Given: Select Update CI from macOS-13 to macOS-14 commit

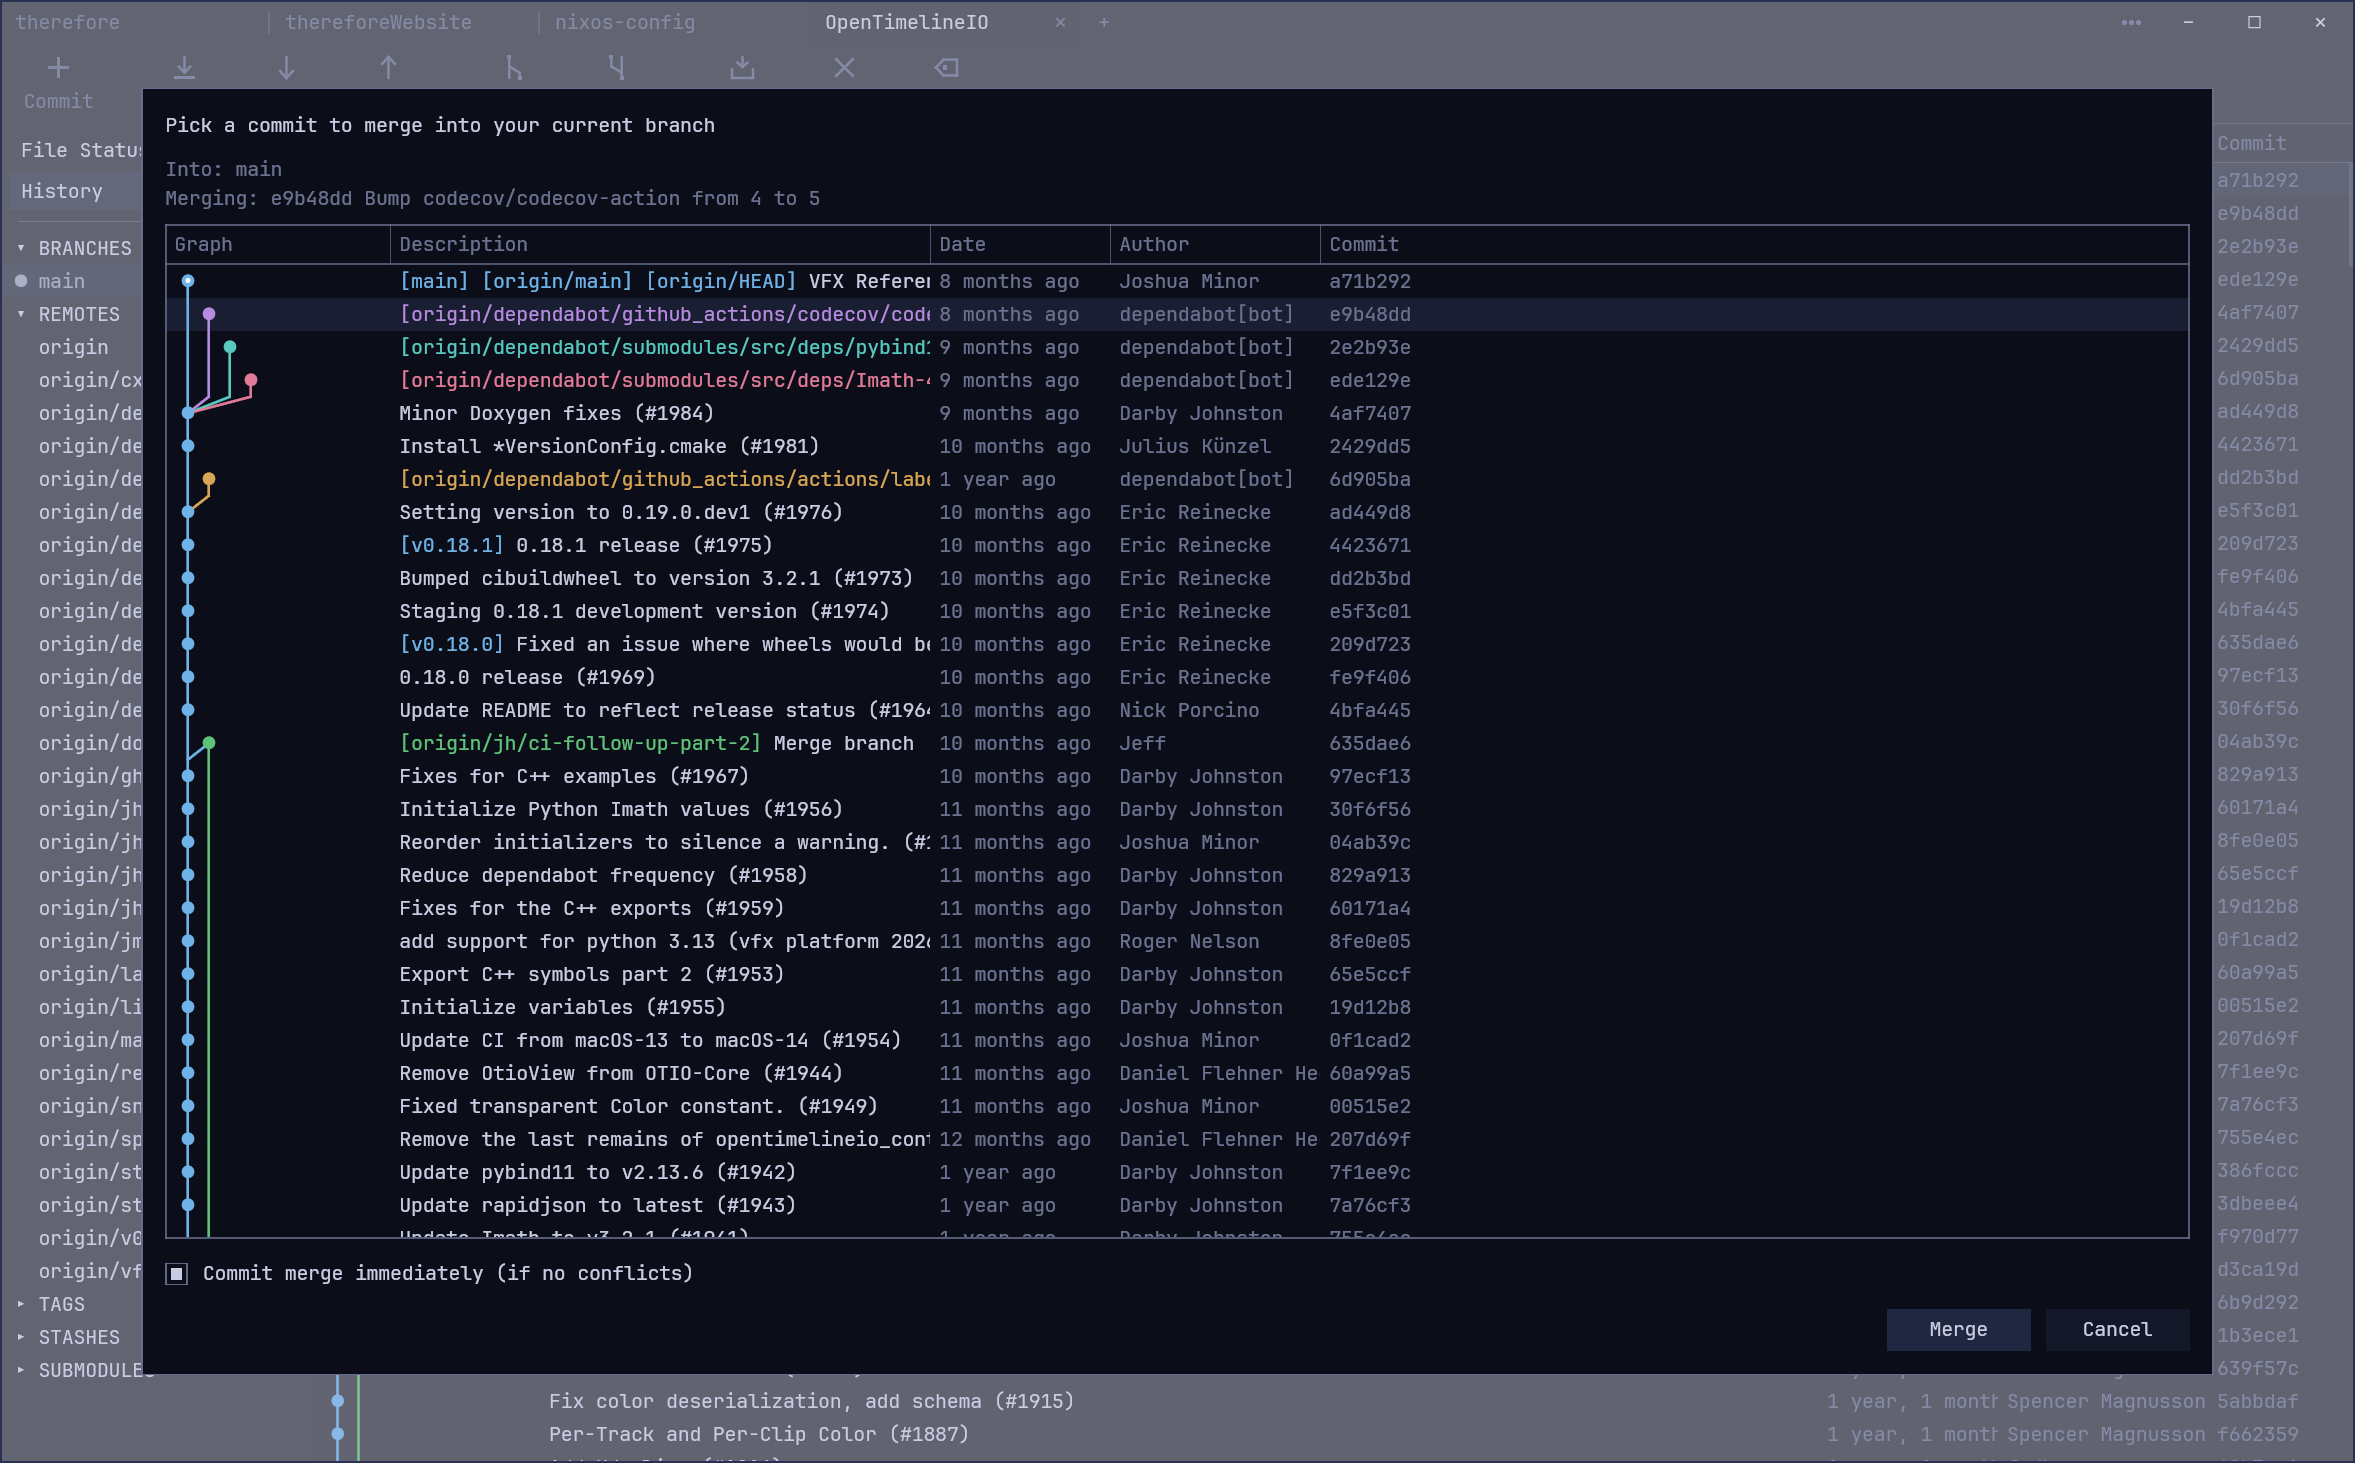Looking at the screenshot, I should pos(1177,1040).
